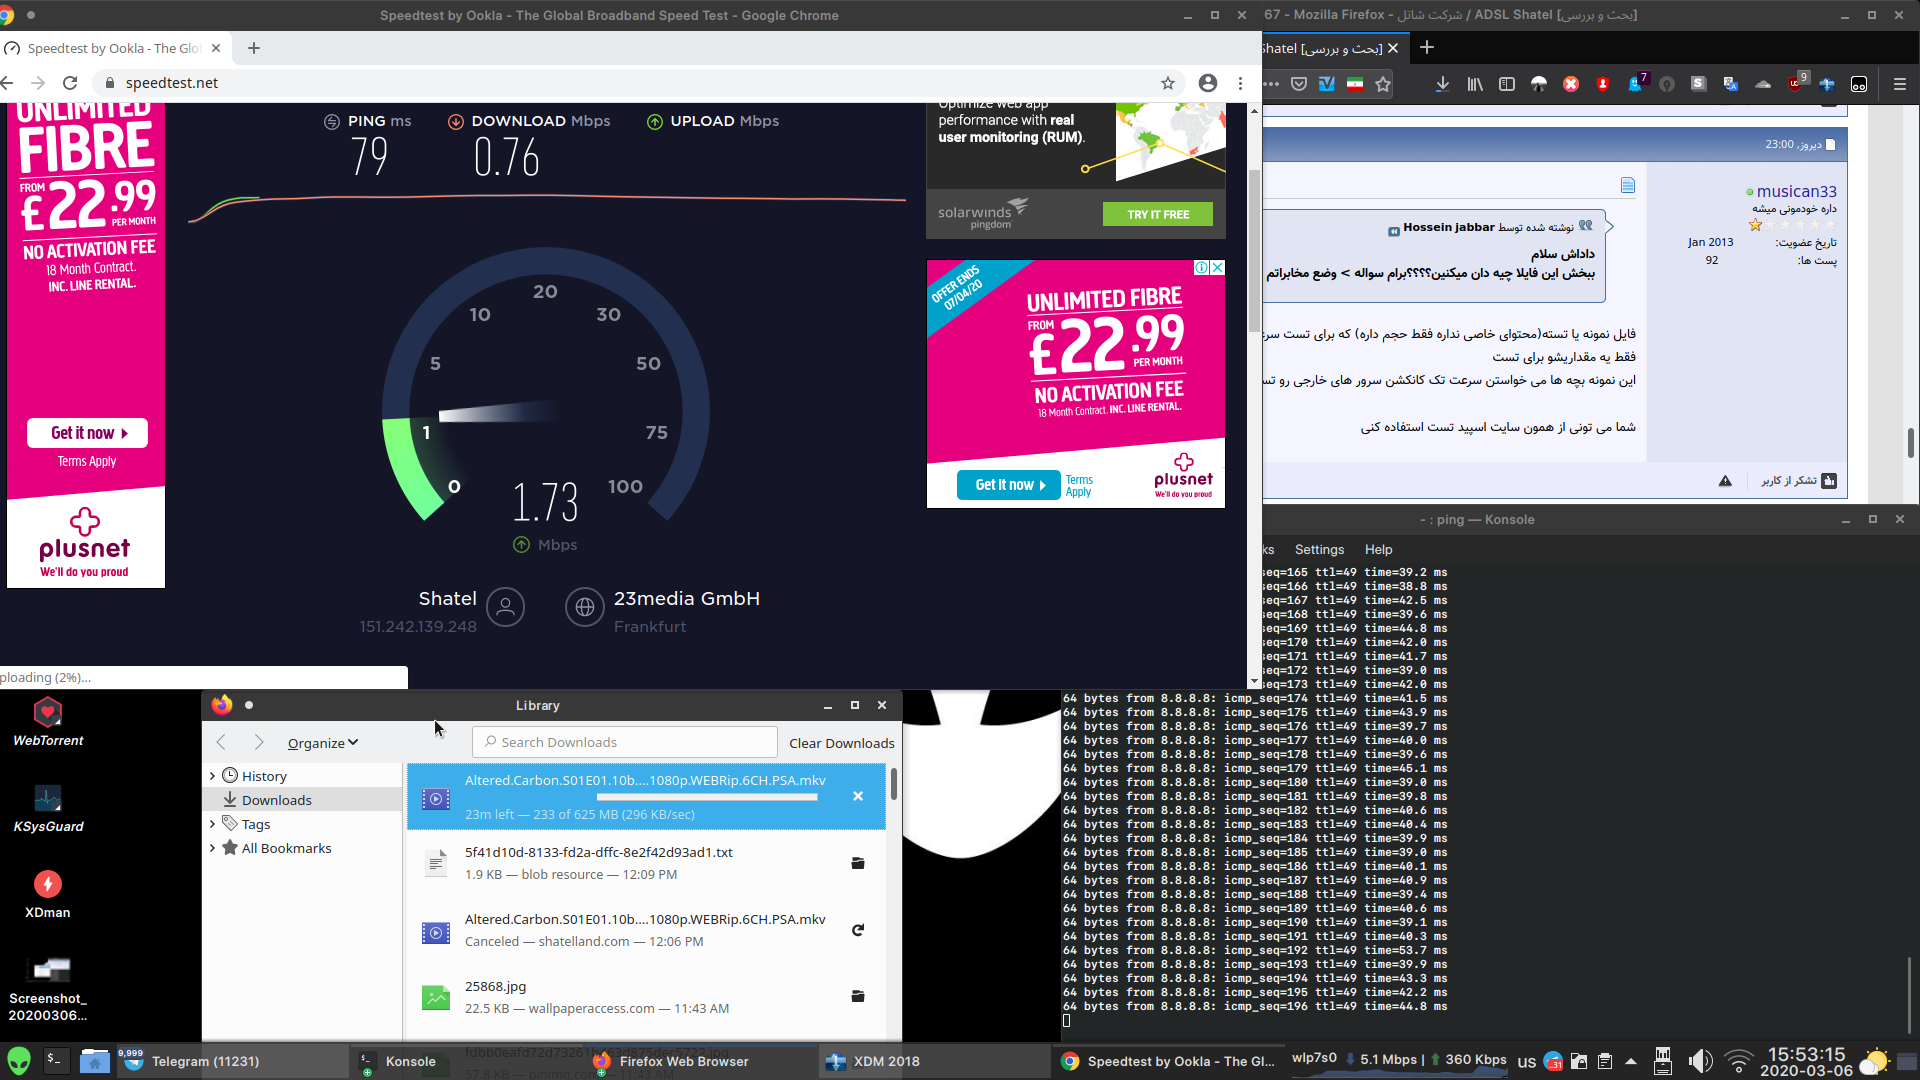Viewport: 1920px width, 1080px height.
Task: Open containing folder for 25868.jpg
Action: point(858,996)
